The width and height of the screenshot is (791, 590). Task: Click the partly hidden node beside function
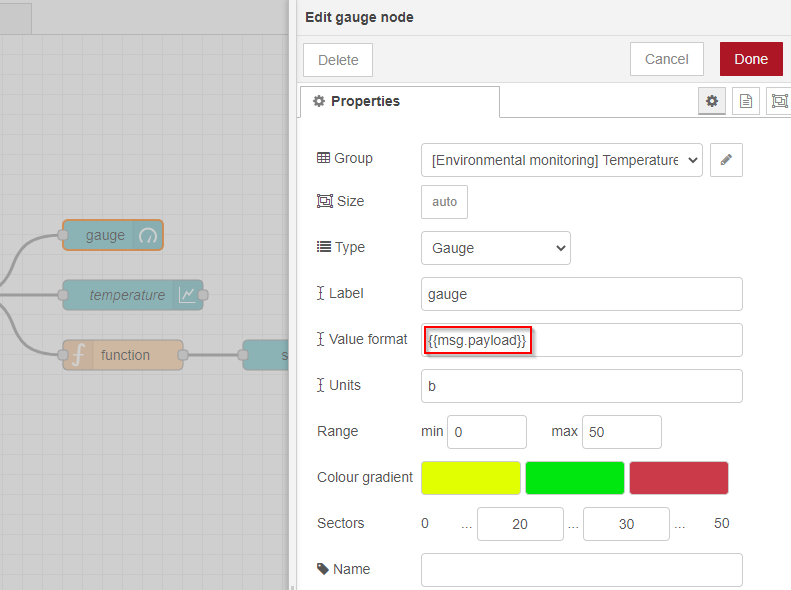(x=266, y=355)
